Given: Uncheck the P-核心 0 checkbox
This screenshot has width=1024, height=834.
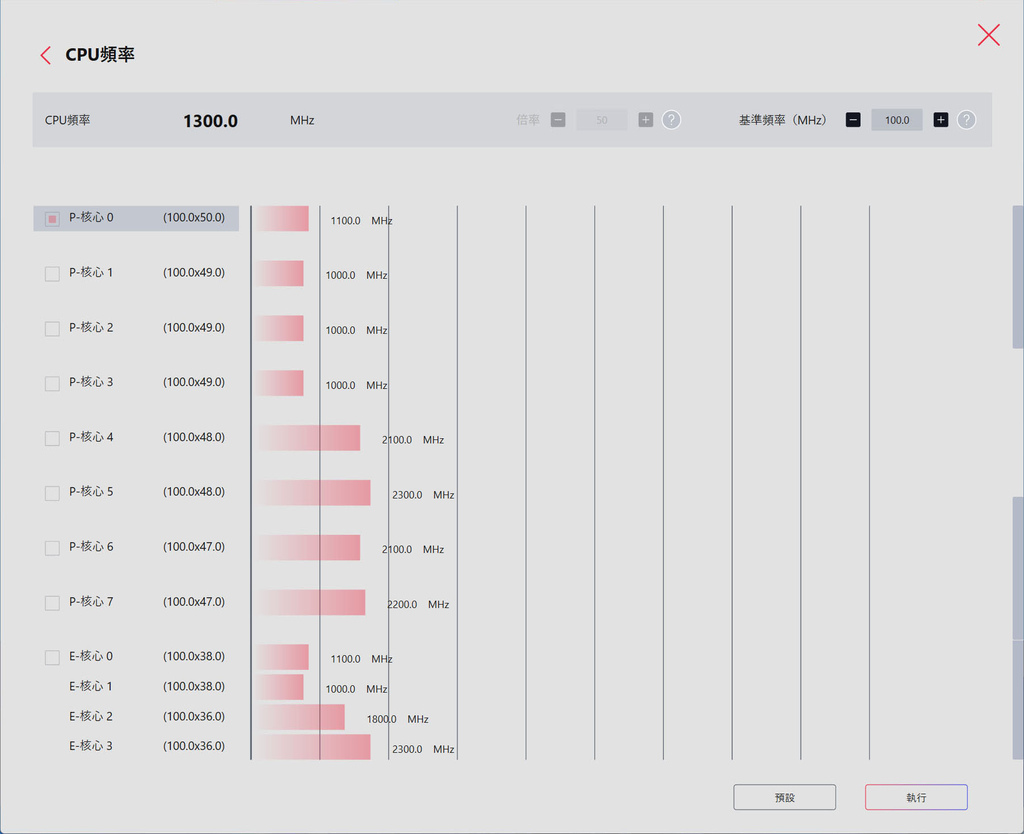Looking at the screenshot, I should point(52,219).
